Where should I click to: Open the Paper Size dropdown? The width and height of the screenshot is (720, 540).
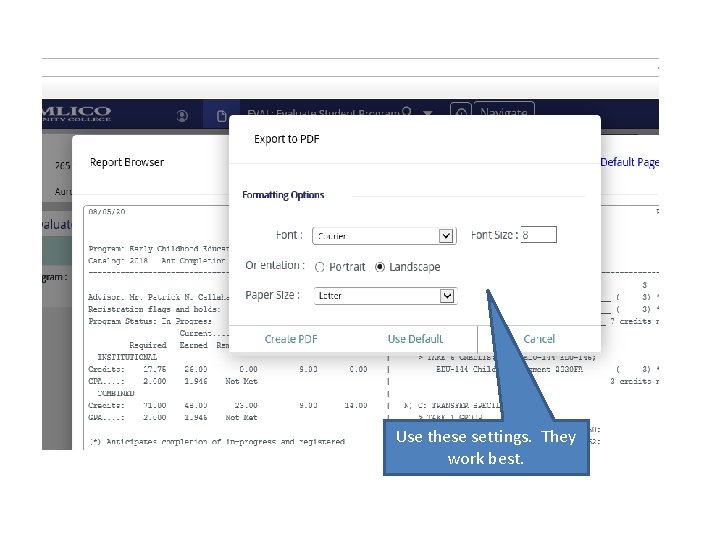[x=386, y=296]
